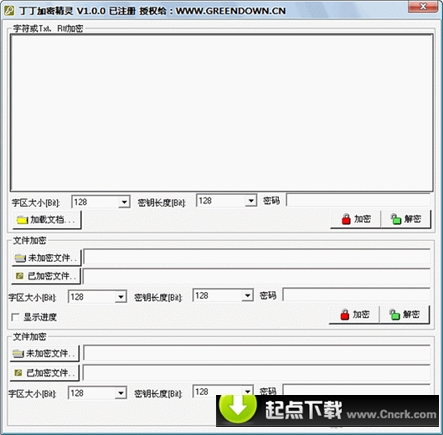The width and height of the screenshot is (443, 435).
Task: Click yellow folder icon on 加载文档 button
Action: (22, 220)
